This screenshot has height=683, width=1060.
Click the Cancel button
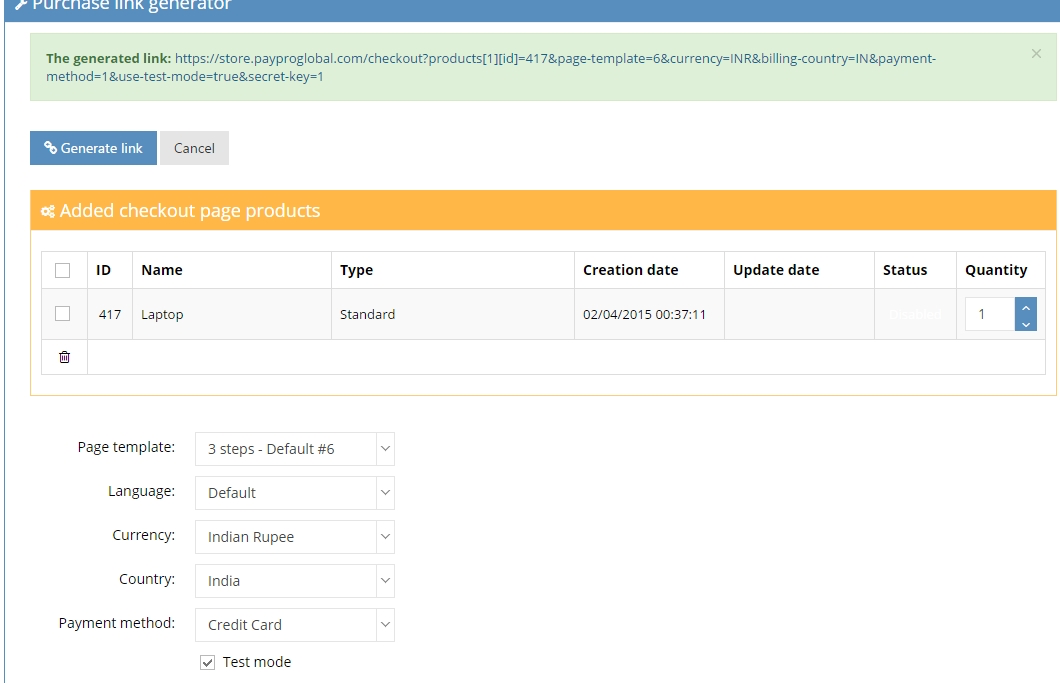tap(195, 148)
